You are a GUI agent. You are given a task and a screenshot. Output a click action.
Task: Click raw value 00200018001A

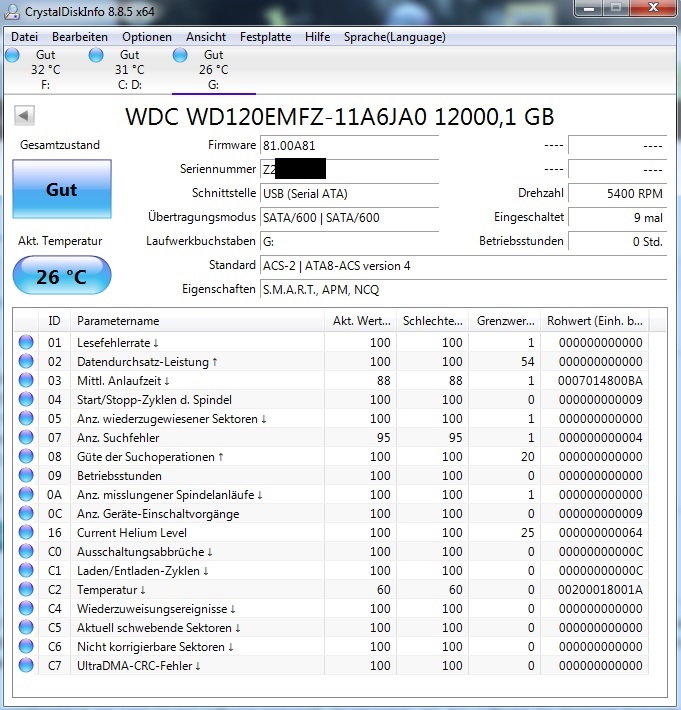point(600,590)
